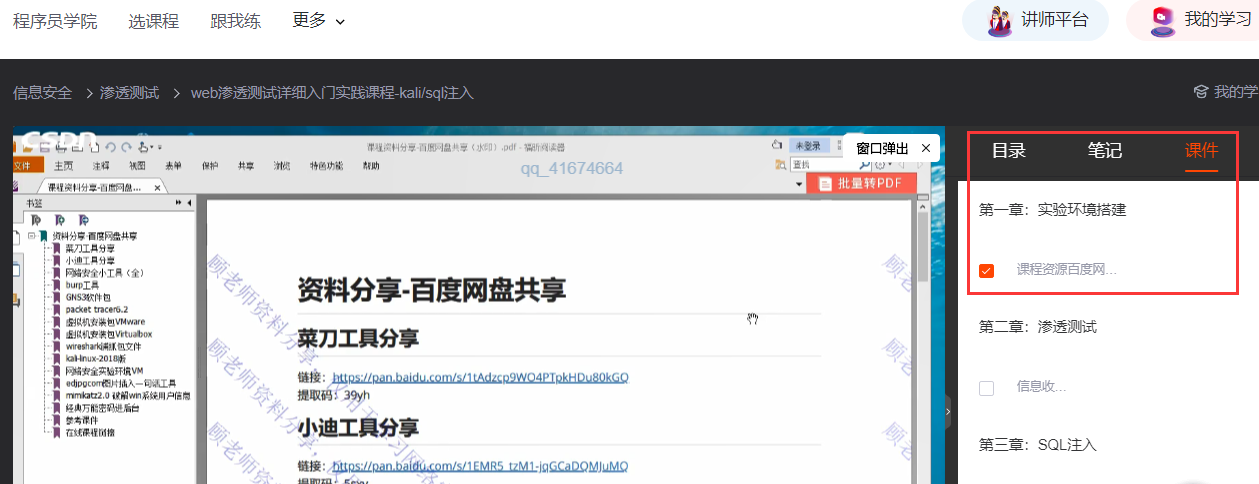
Task: Click the redo arrow in the PDF reader
Action: (126, 147)
